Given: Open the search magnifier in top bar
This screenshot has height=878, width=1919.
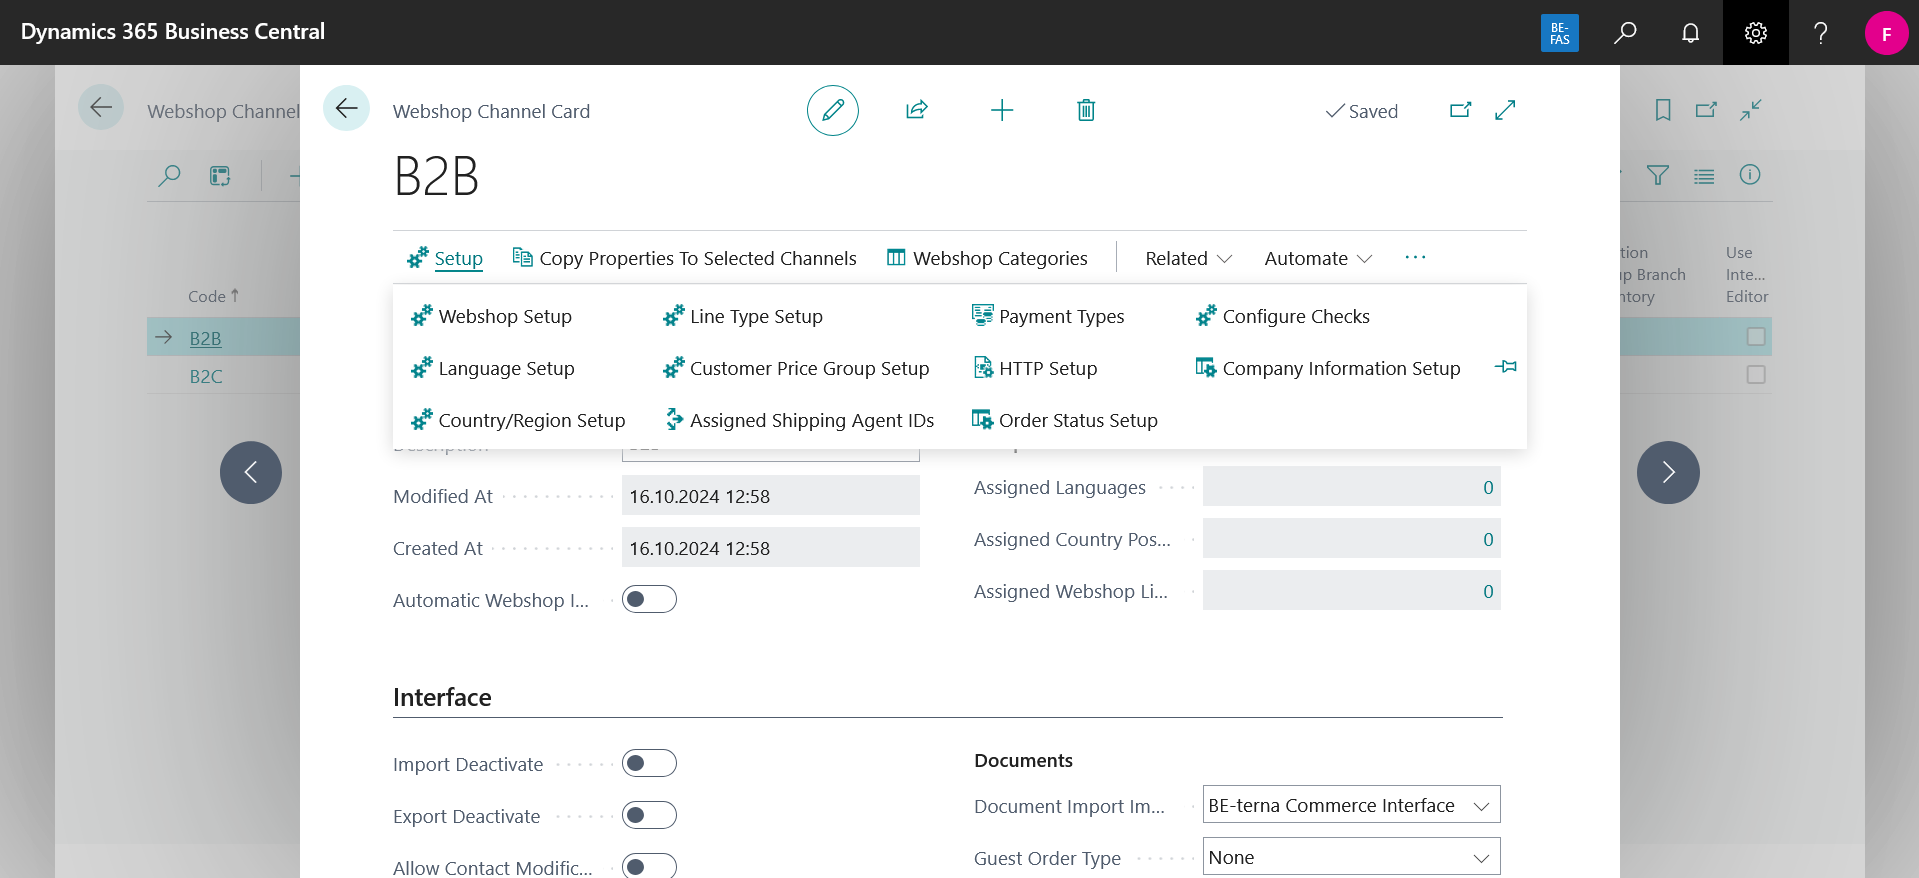Looking at the screenshot, I should (1625, 32).
